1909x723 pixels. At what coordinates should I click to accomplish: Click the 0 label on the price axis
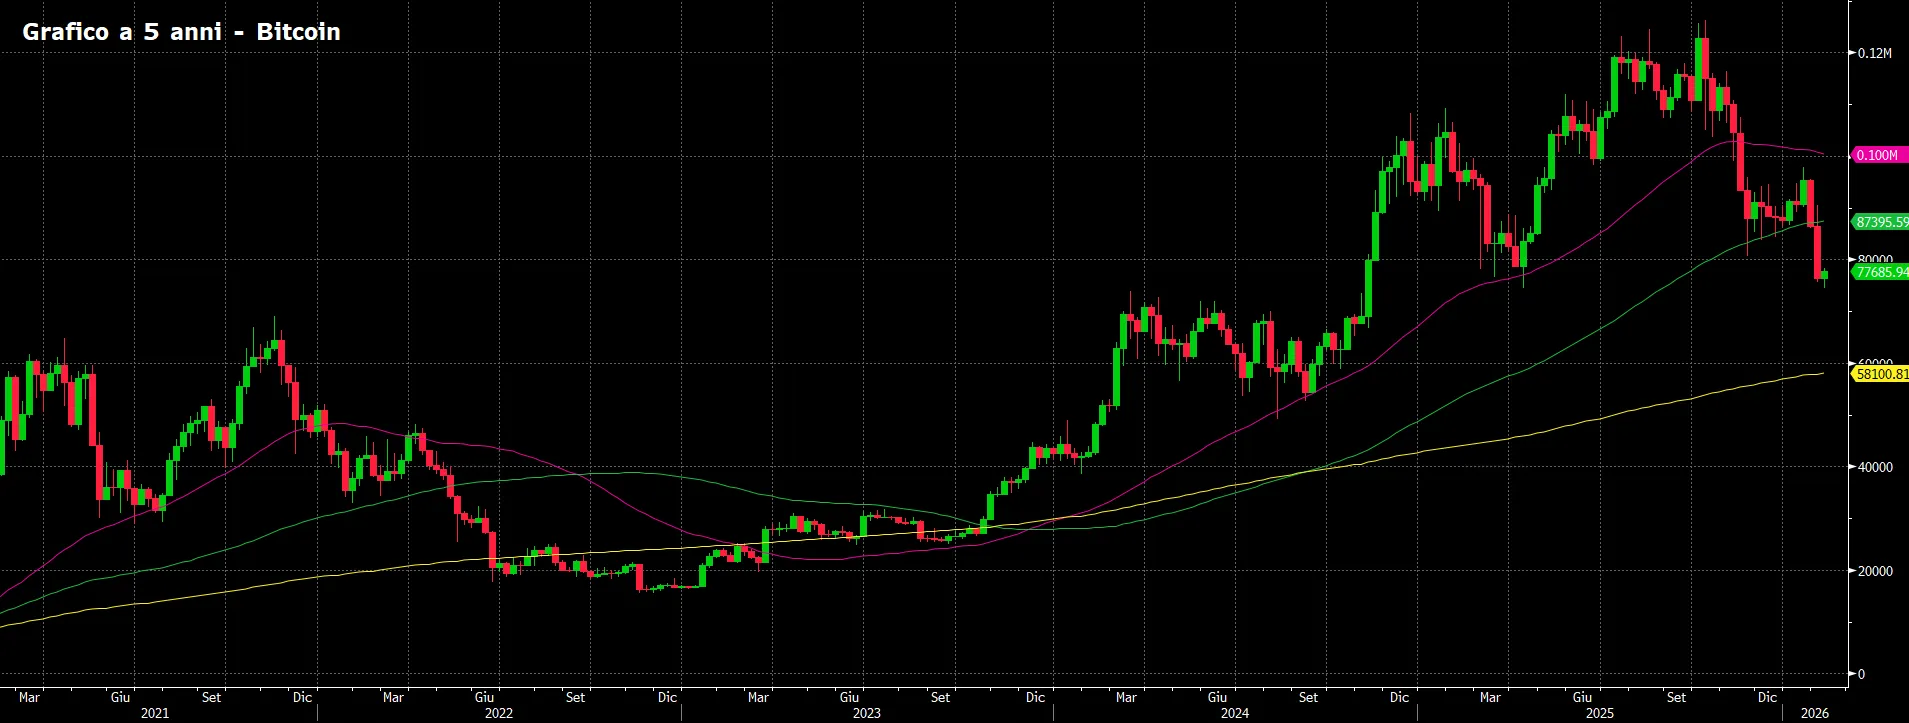click(x=1861, y=674)
